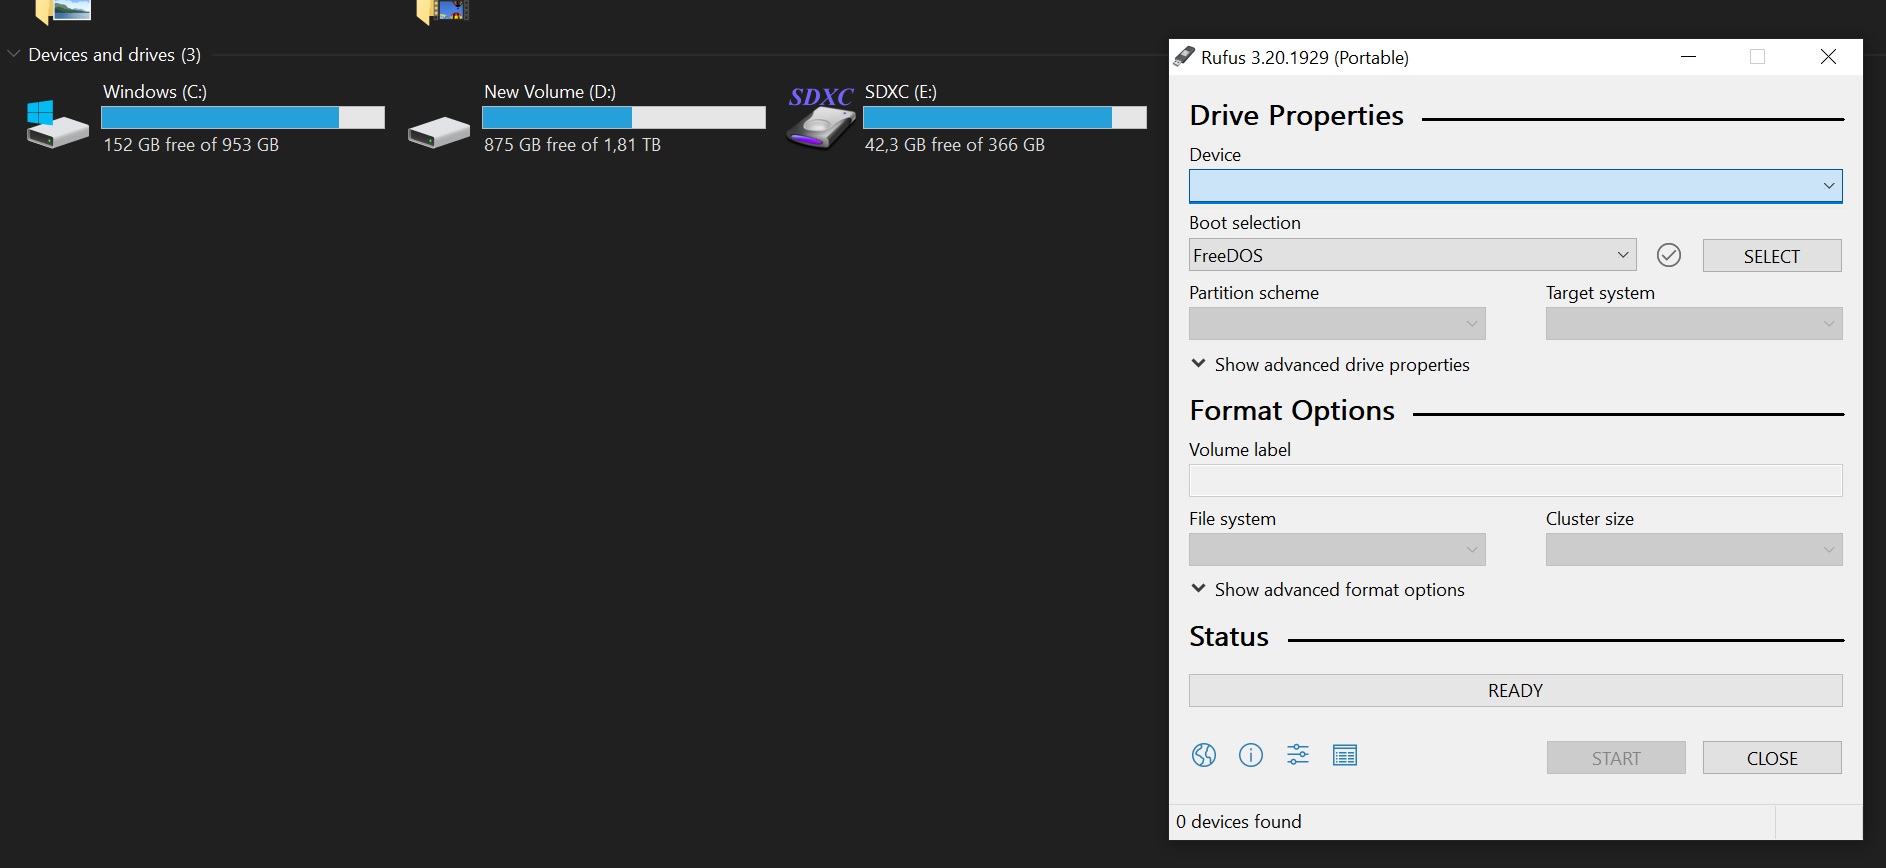The height and width of the screenshot is (868, 1886).
Task: Select the Windows (C:) drive icon
Action: 56,123
